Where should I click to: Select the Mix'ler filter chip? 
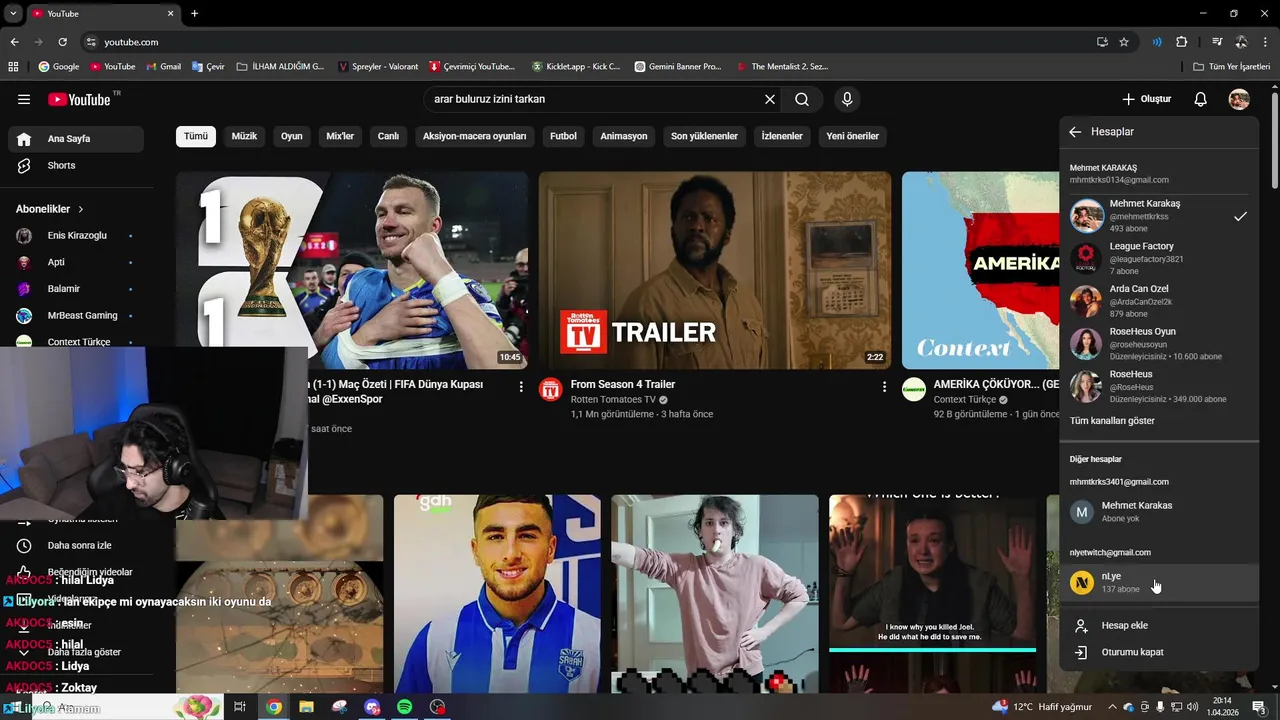[x=340, y=136]
